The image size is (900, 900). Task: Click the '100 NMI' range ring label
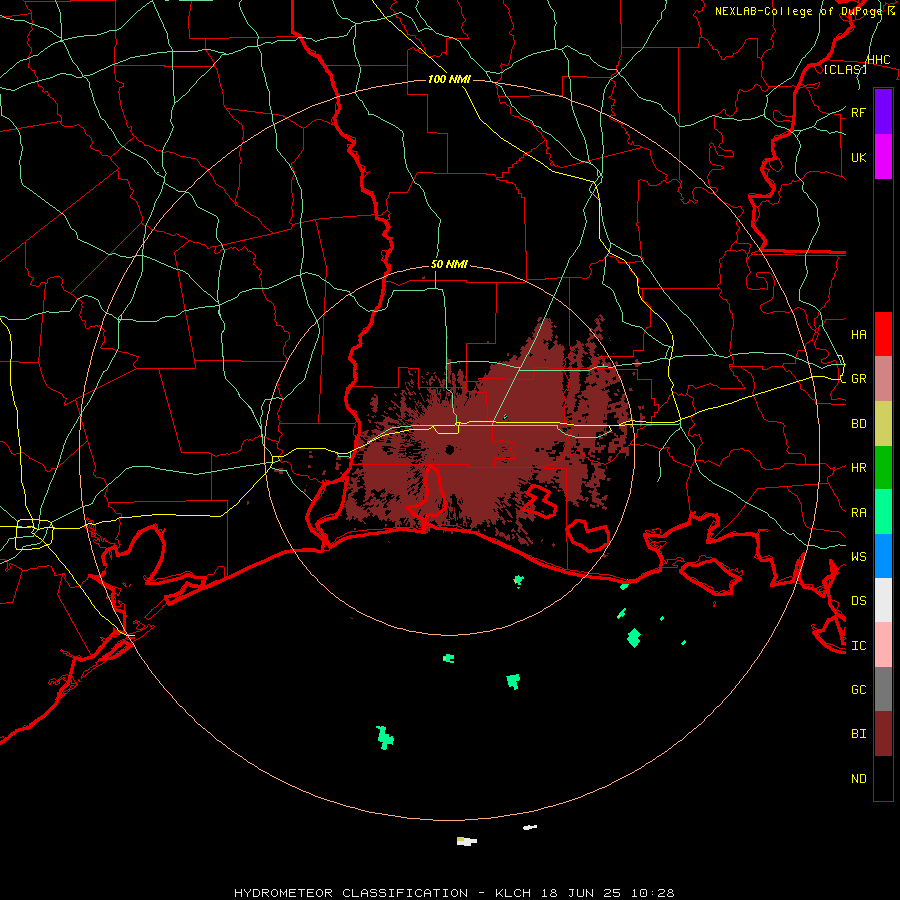click(x=449, y=79)
